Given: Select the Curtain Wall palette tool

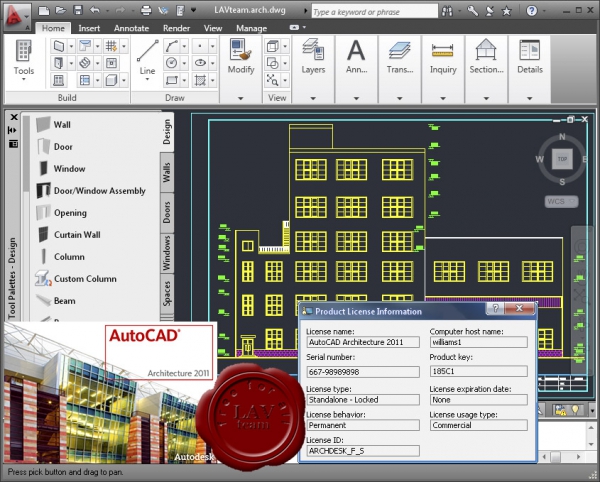Looking at the screenshot, I should (69, 234).
